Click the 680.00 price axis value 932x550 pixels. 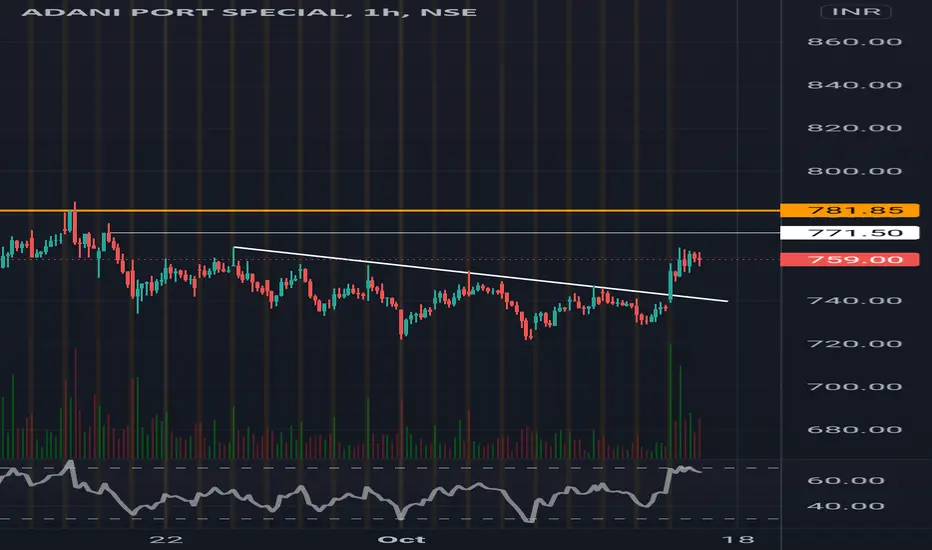pos(854,429)
